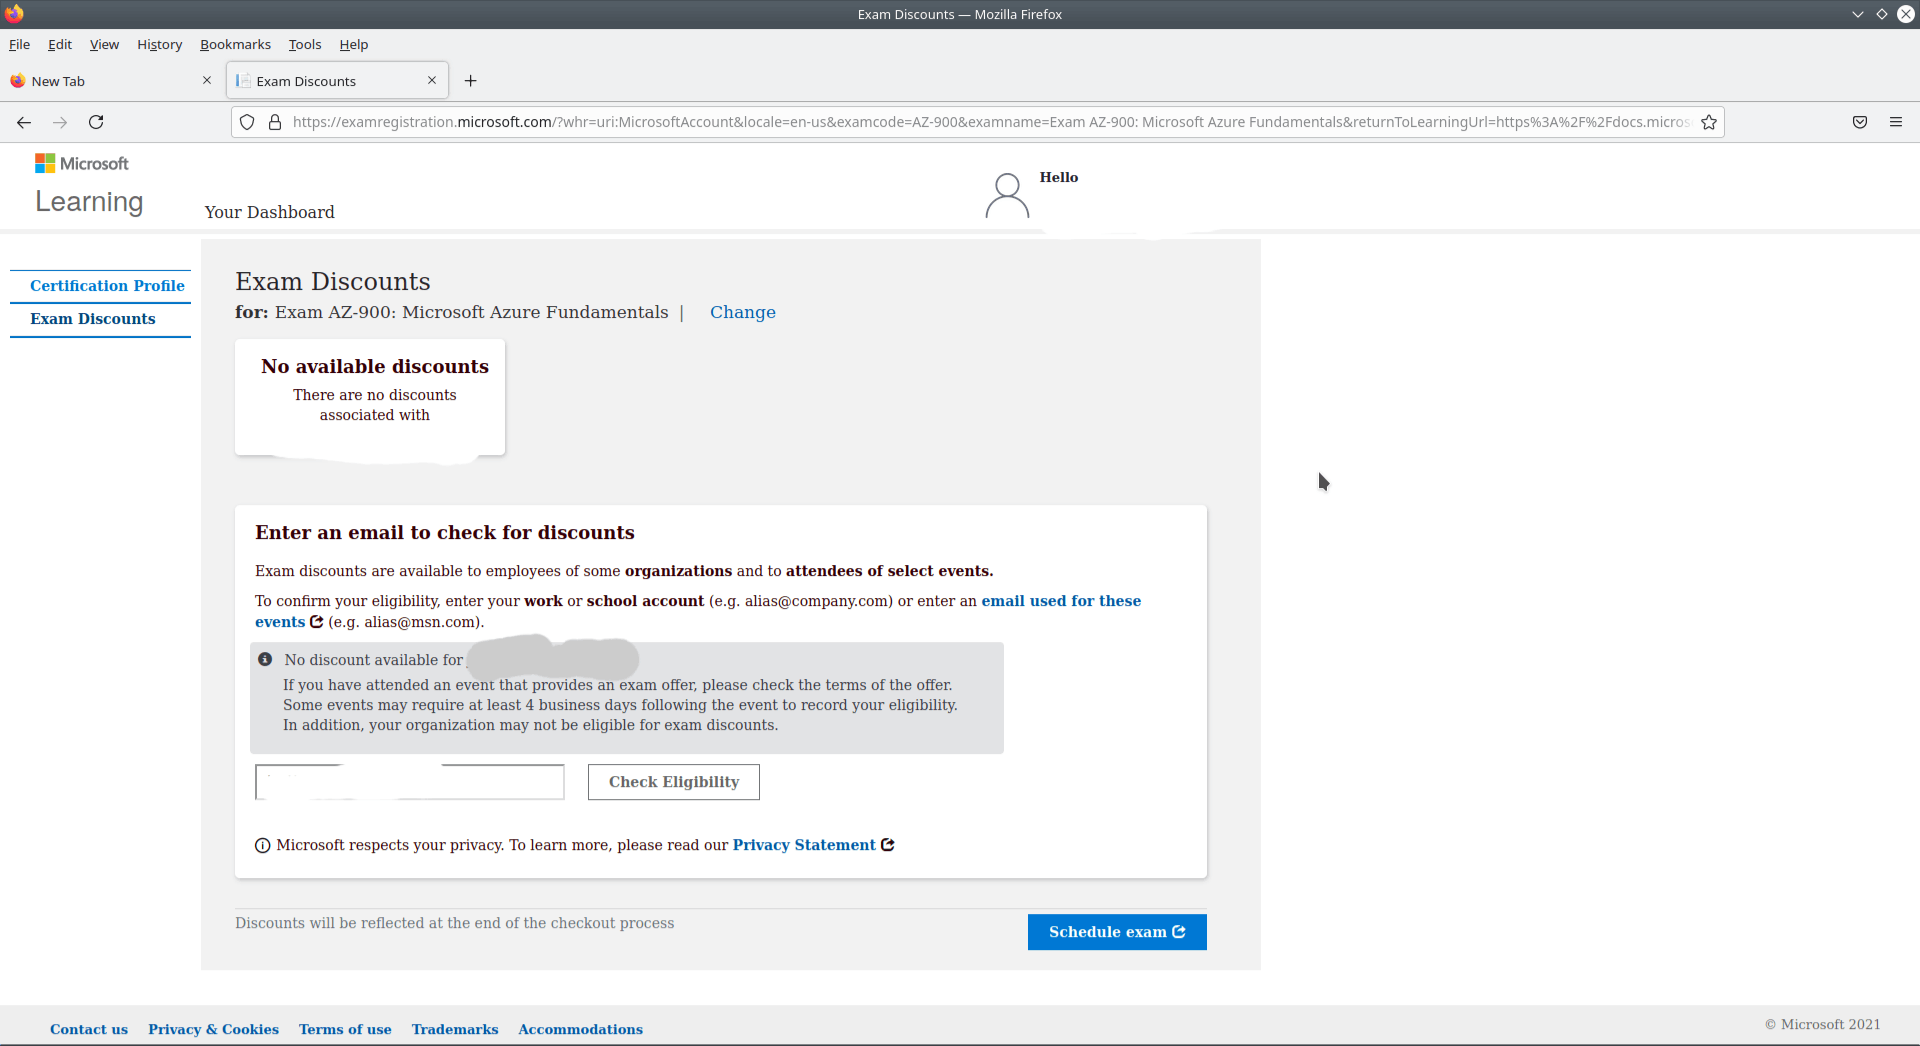This screenshot has width=1920, height=1046.
Task: Open the Firefox hamburger menu
Action: click(1896, 122)
